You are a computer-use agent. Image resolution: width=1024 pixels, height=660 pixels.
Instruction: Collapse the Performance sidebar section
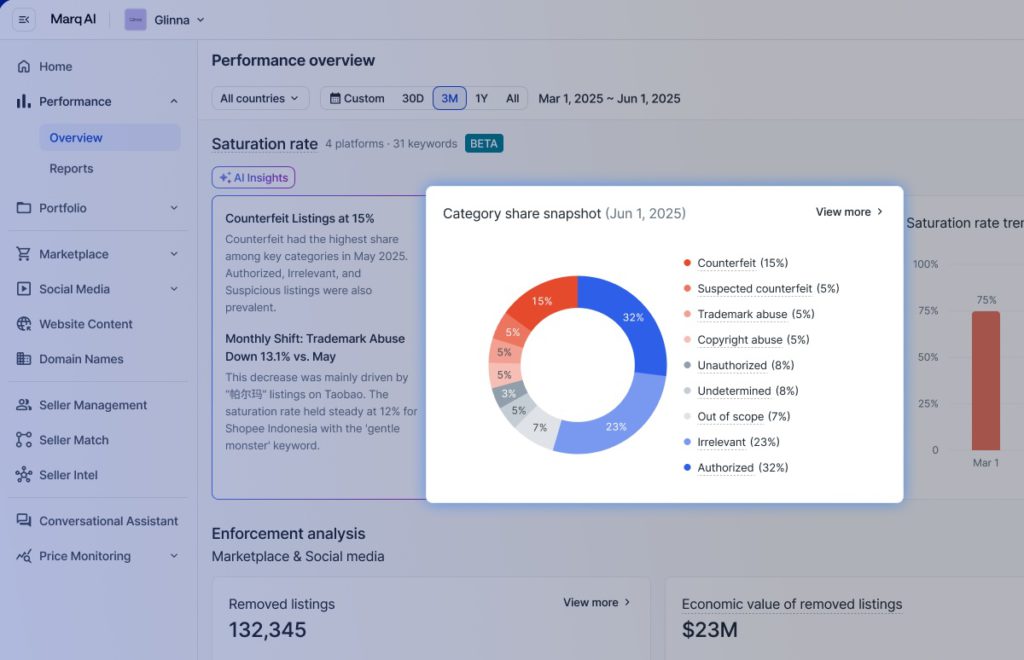(x=174, y=102)
